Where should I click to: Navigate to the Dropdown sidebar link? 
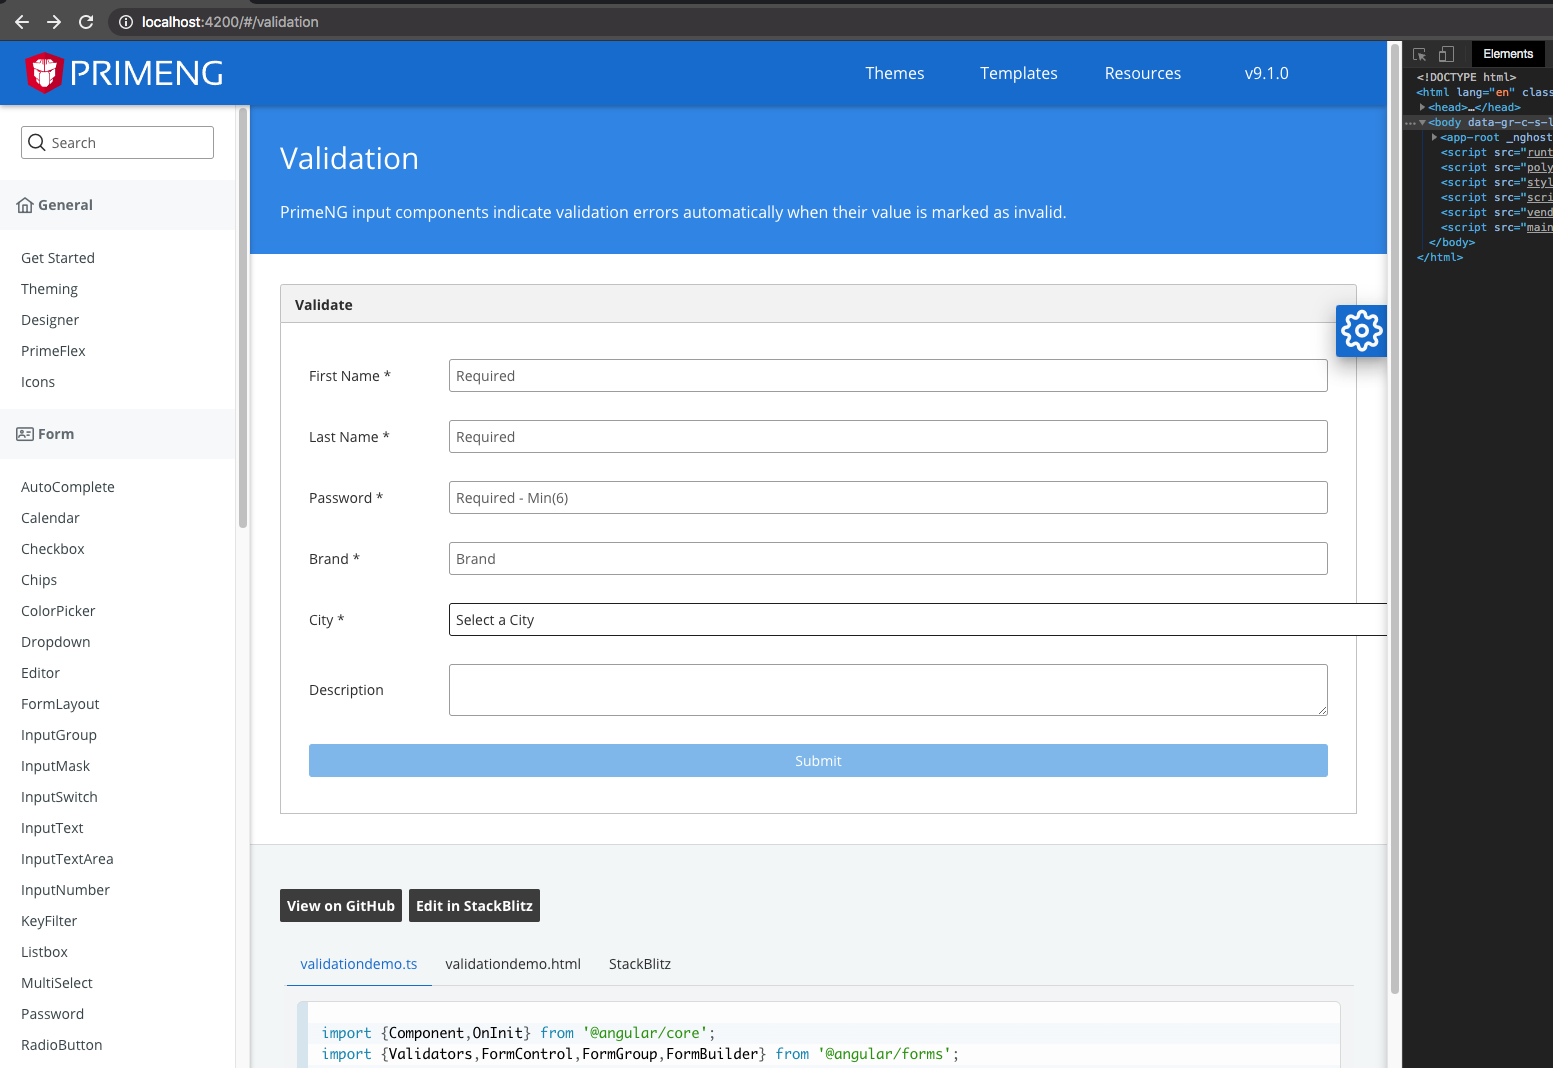pyautogui.click(x=55, y=641)
